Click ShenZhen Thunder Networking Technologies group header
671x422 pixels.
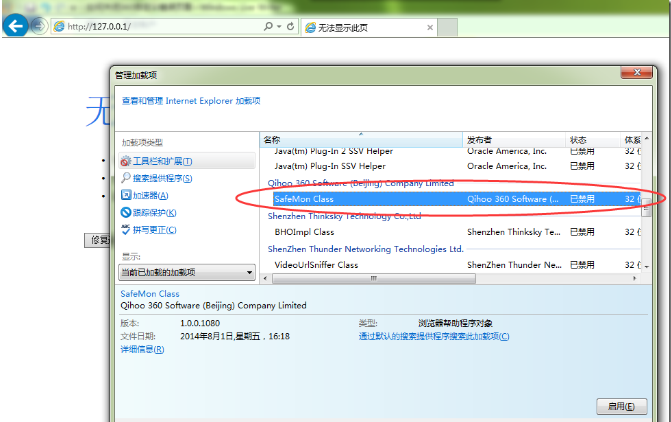(x=366, y=249)
